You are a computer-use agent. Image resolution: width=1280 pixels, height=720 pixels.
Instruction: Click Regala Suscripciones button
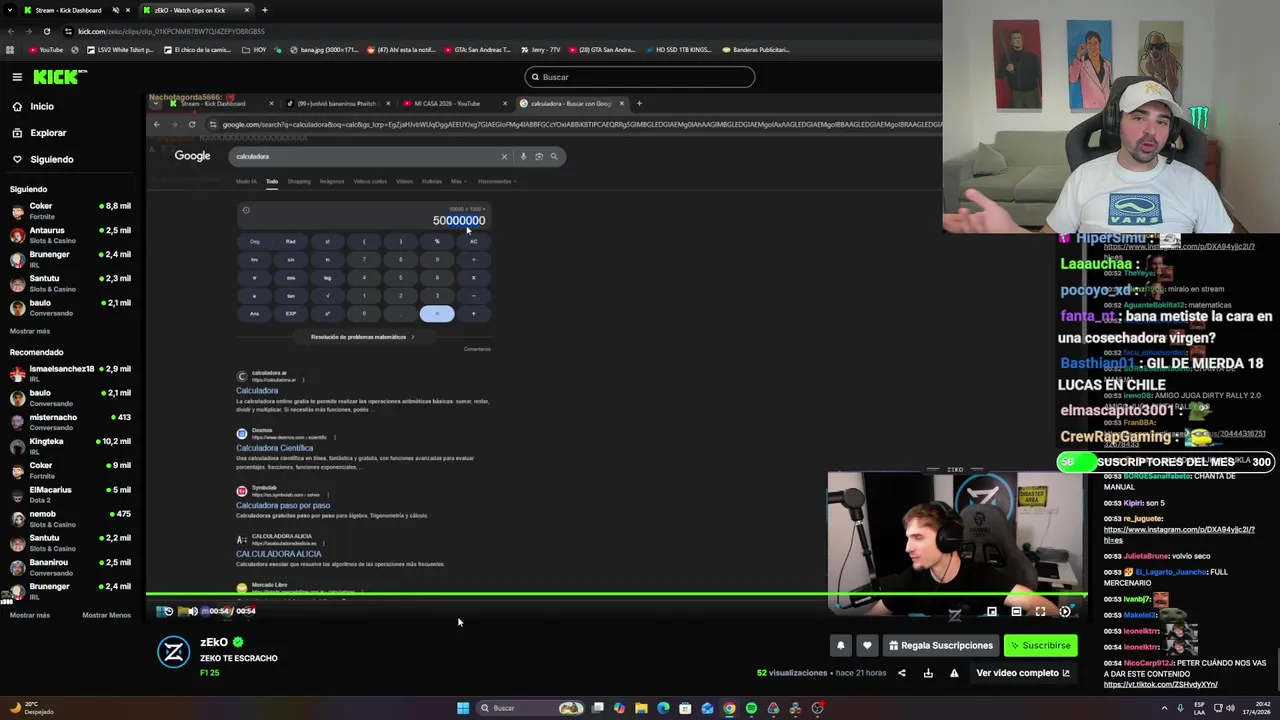(941, 646)
